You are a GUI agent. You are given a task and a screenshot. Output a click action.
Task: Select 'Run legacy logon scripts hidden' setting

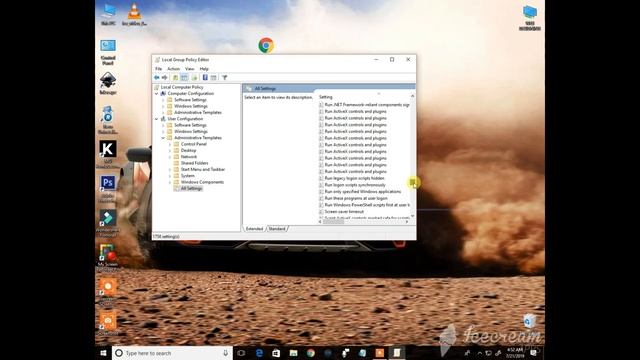click(x=351, y=178)
